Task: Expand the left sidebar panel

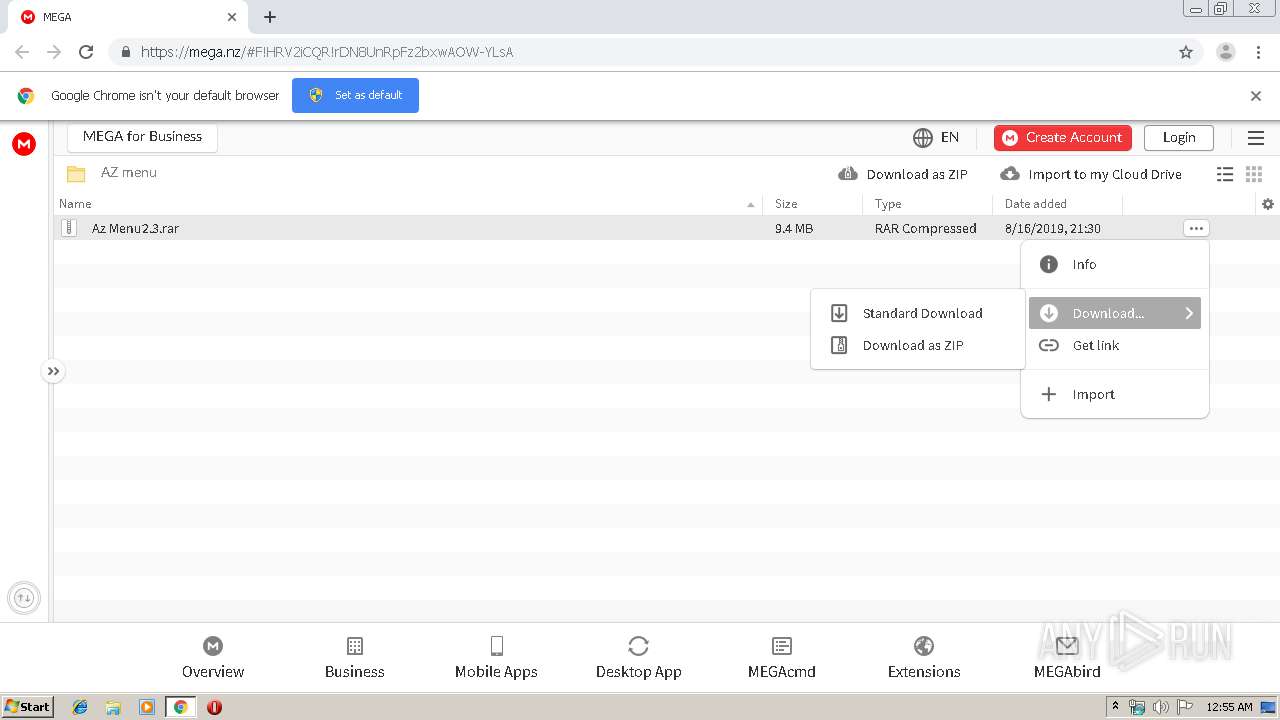Action: (x=54, y=371)
